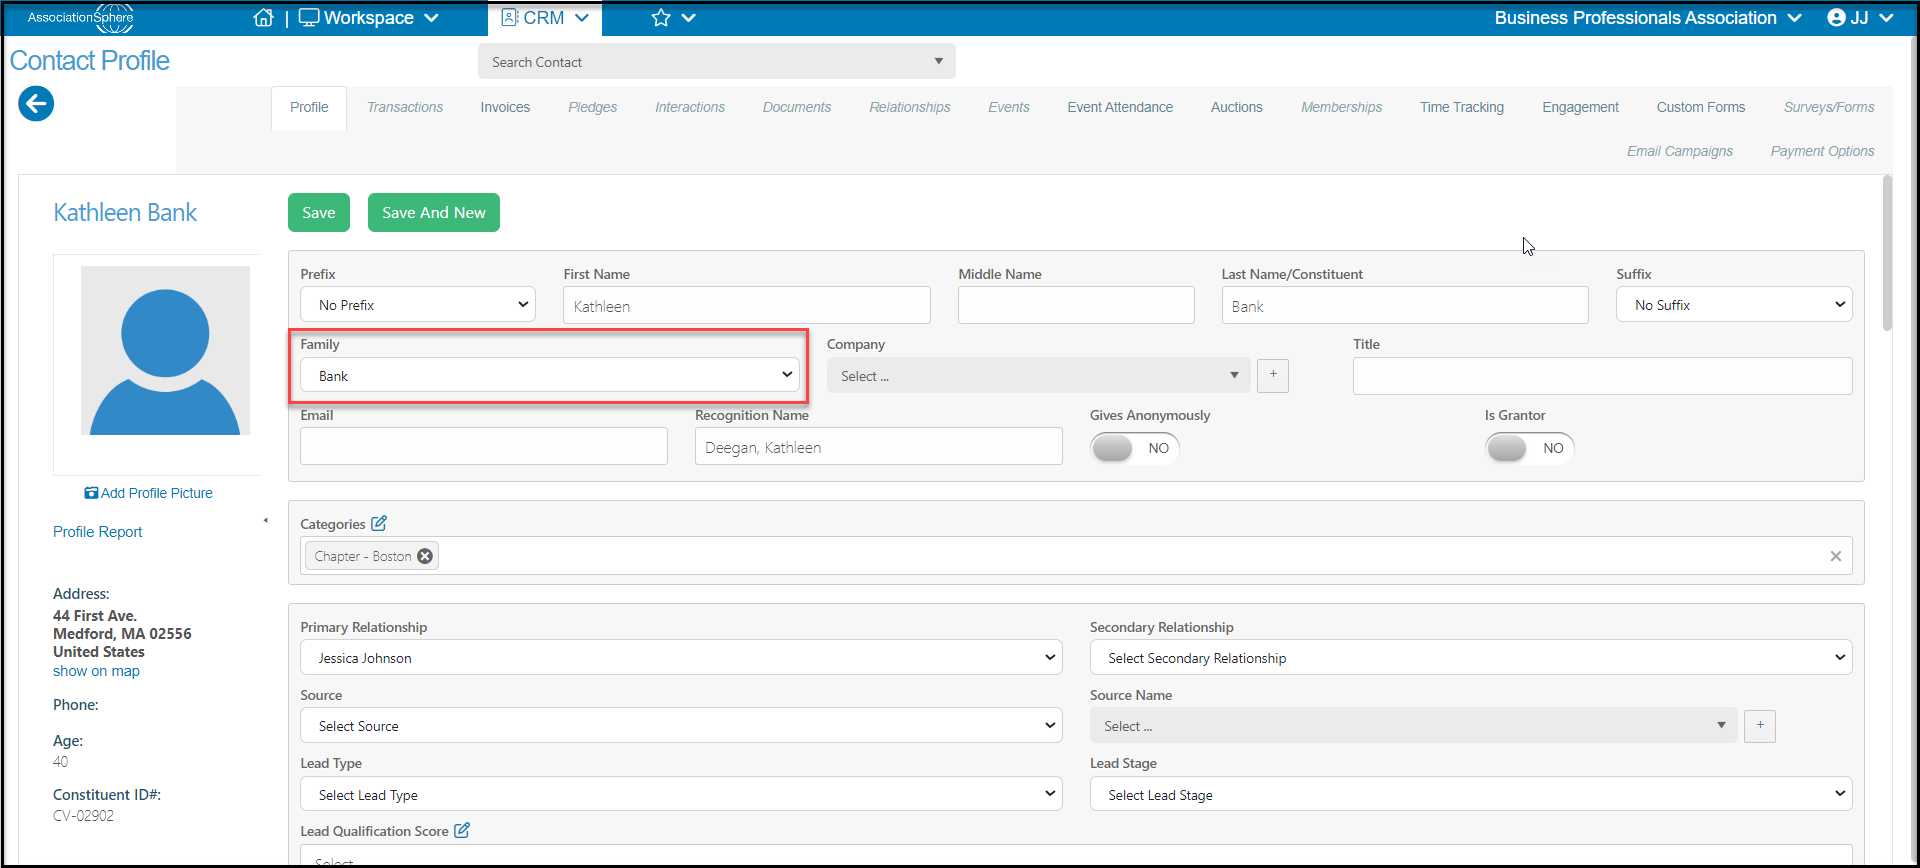Edit Lead Qualification Score pencil icon
The width and height of the screenshot is (1920, 868).
(462, 830)
